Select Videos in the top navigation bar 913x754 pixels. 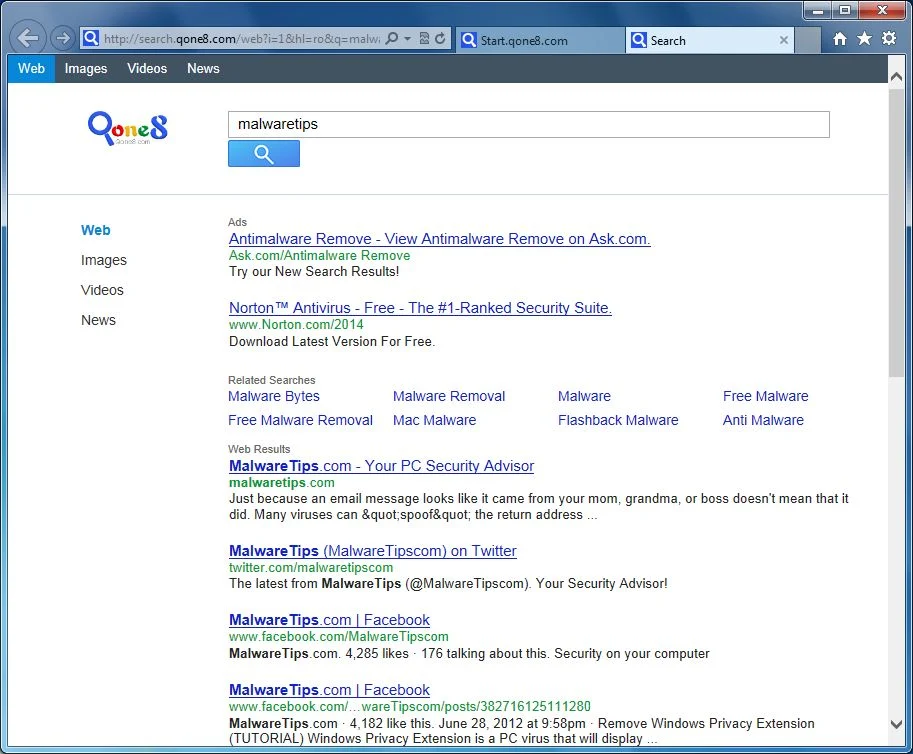pyautogui.click(x=147, y=69)
